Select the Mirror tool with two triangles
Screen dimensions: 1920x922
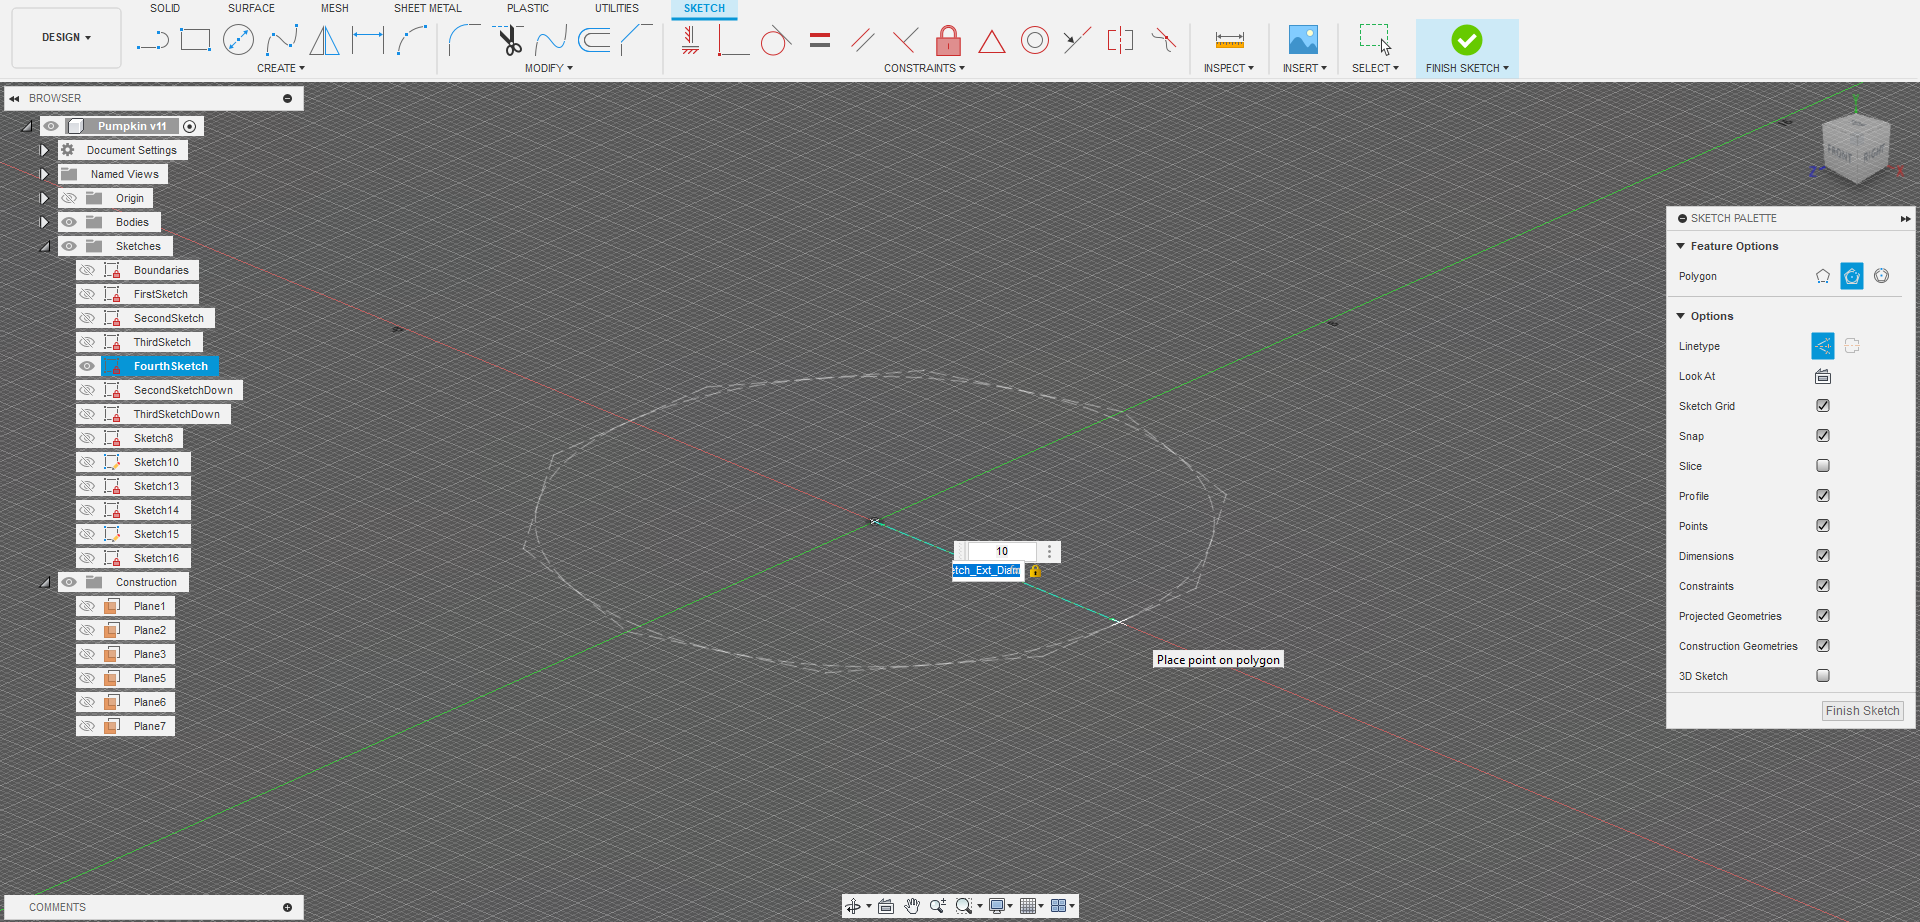tap(324, 40)
